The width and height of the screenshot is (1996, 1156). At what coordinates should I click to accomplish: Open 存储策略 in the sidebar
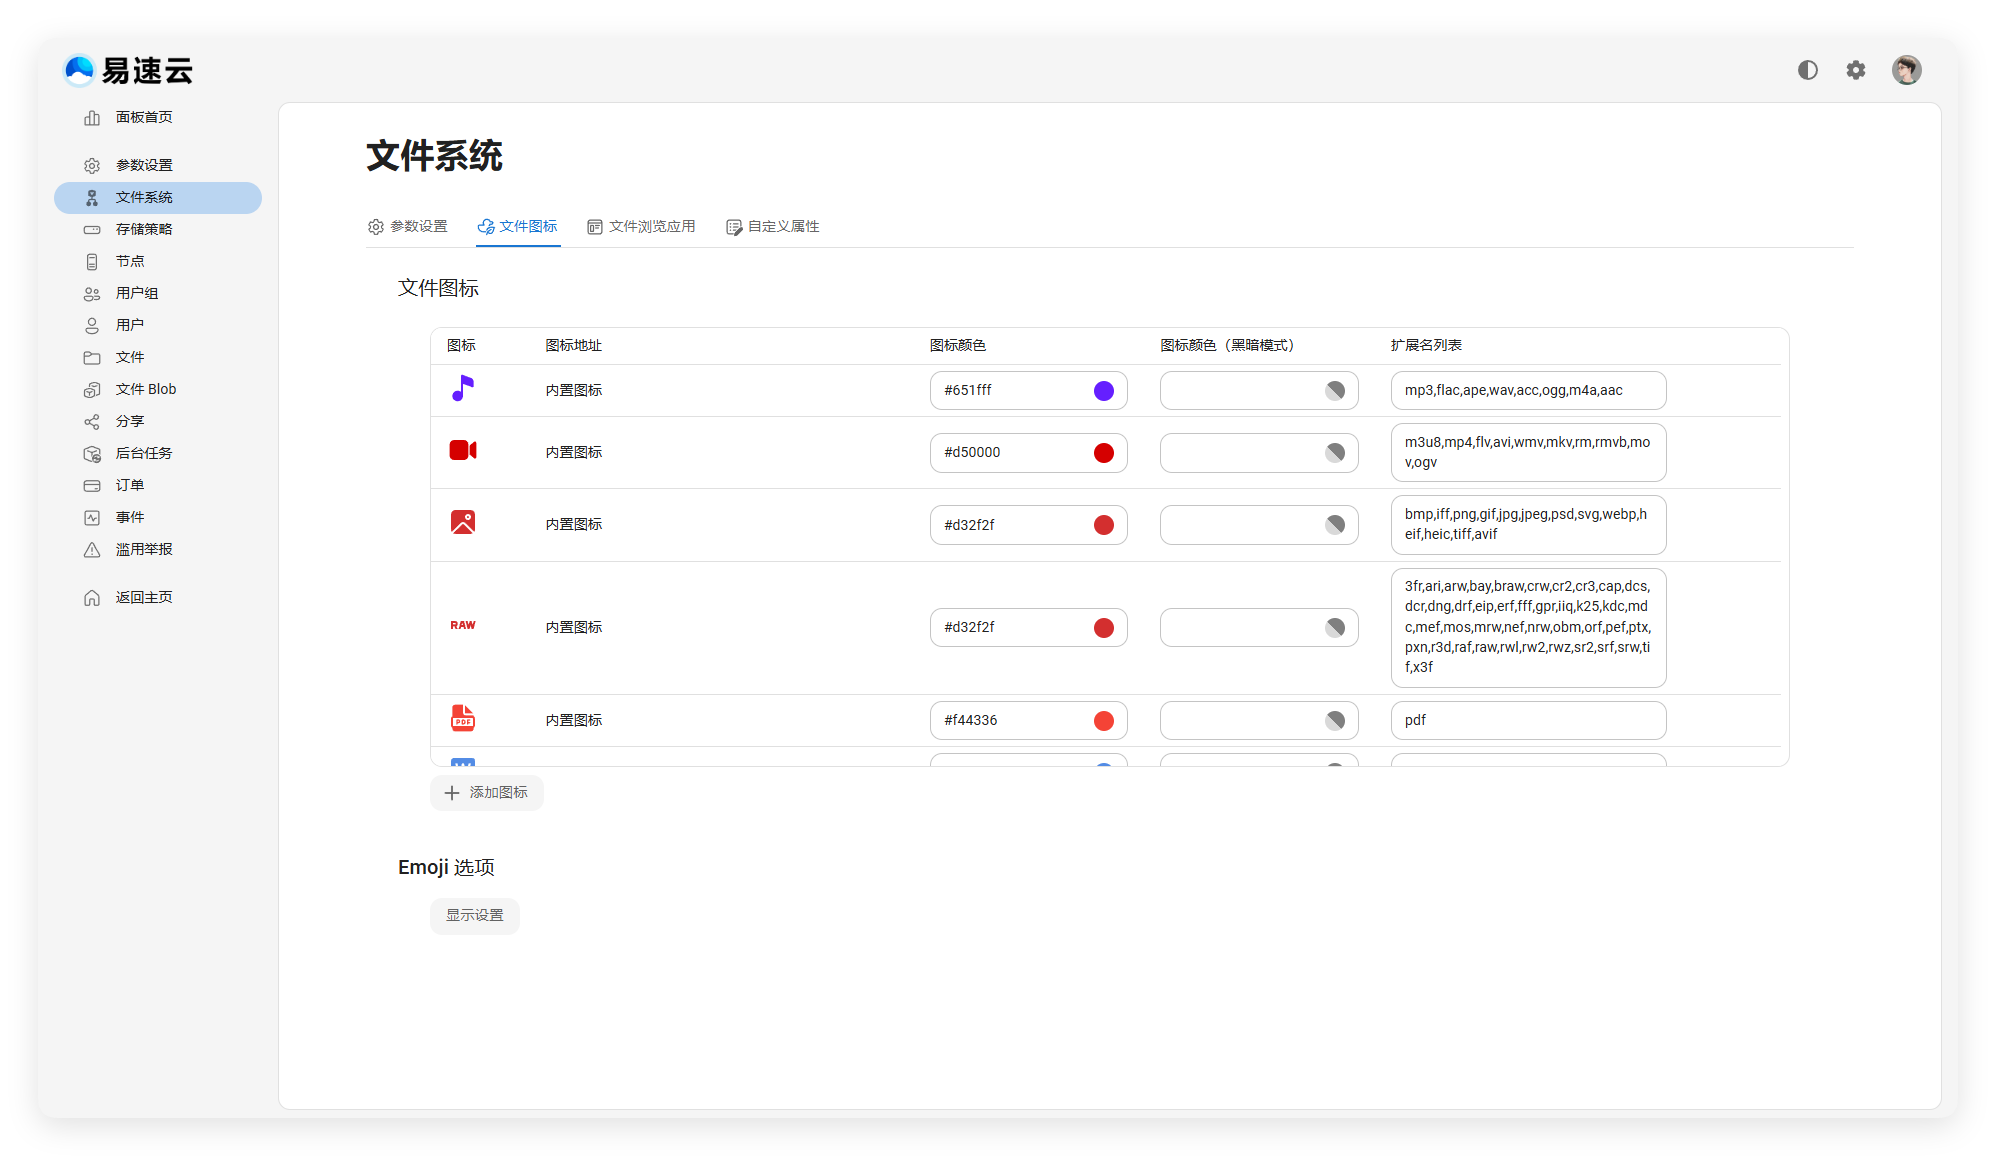(x=144, y=229)
